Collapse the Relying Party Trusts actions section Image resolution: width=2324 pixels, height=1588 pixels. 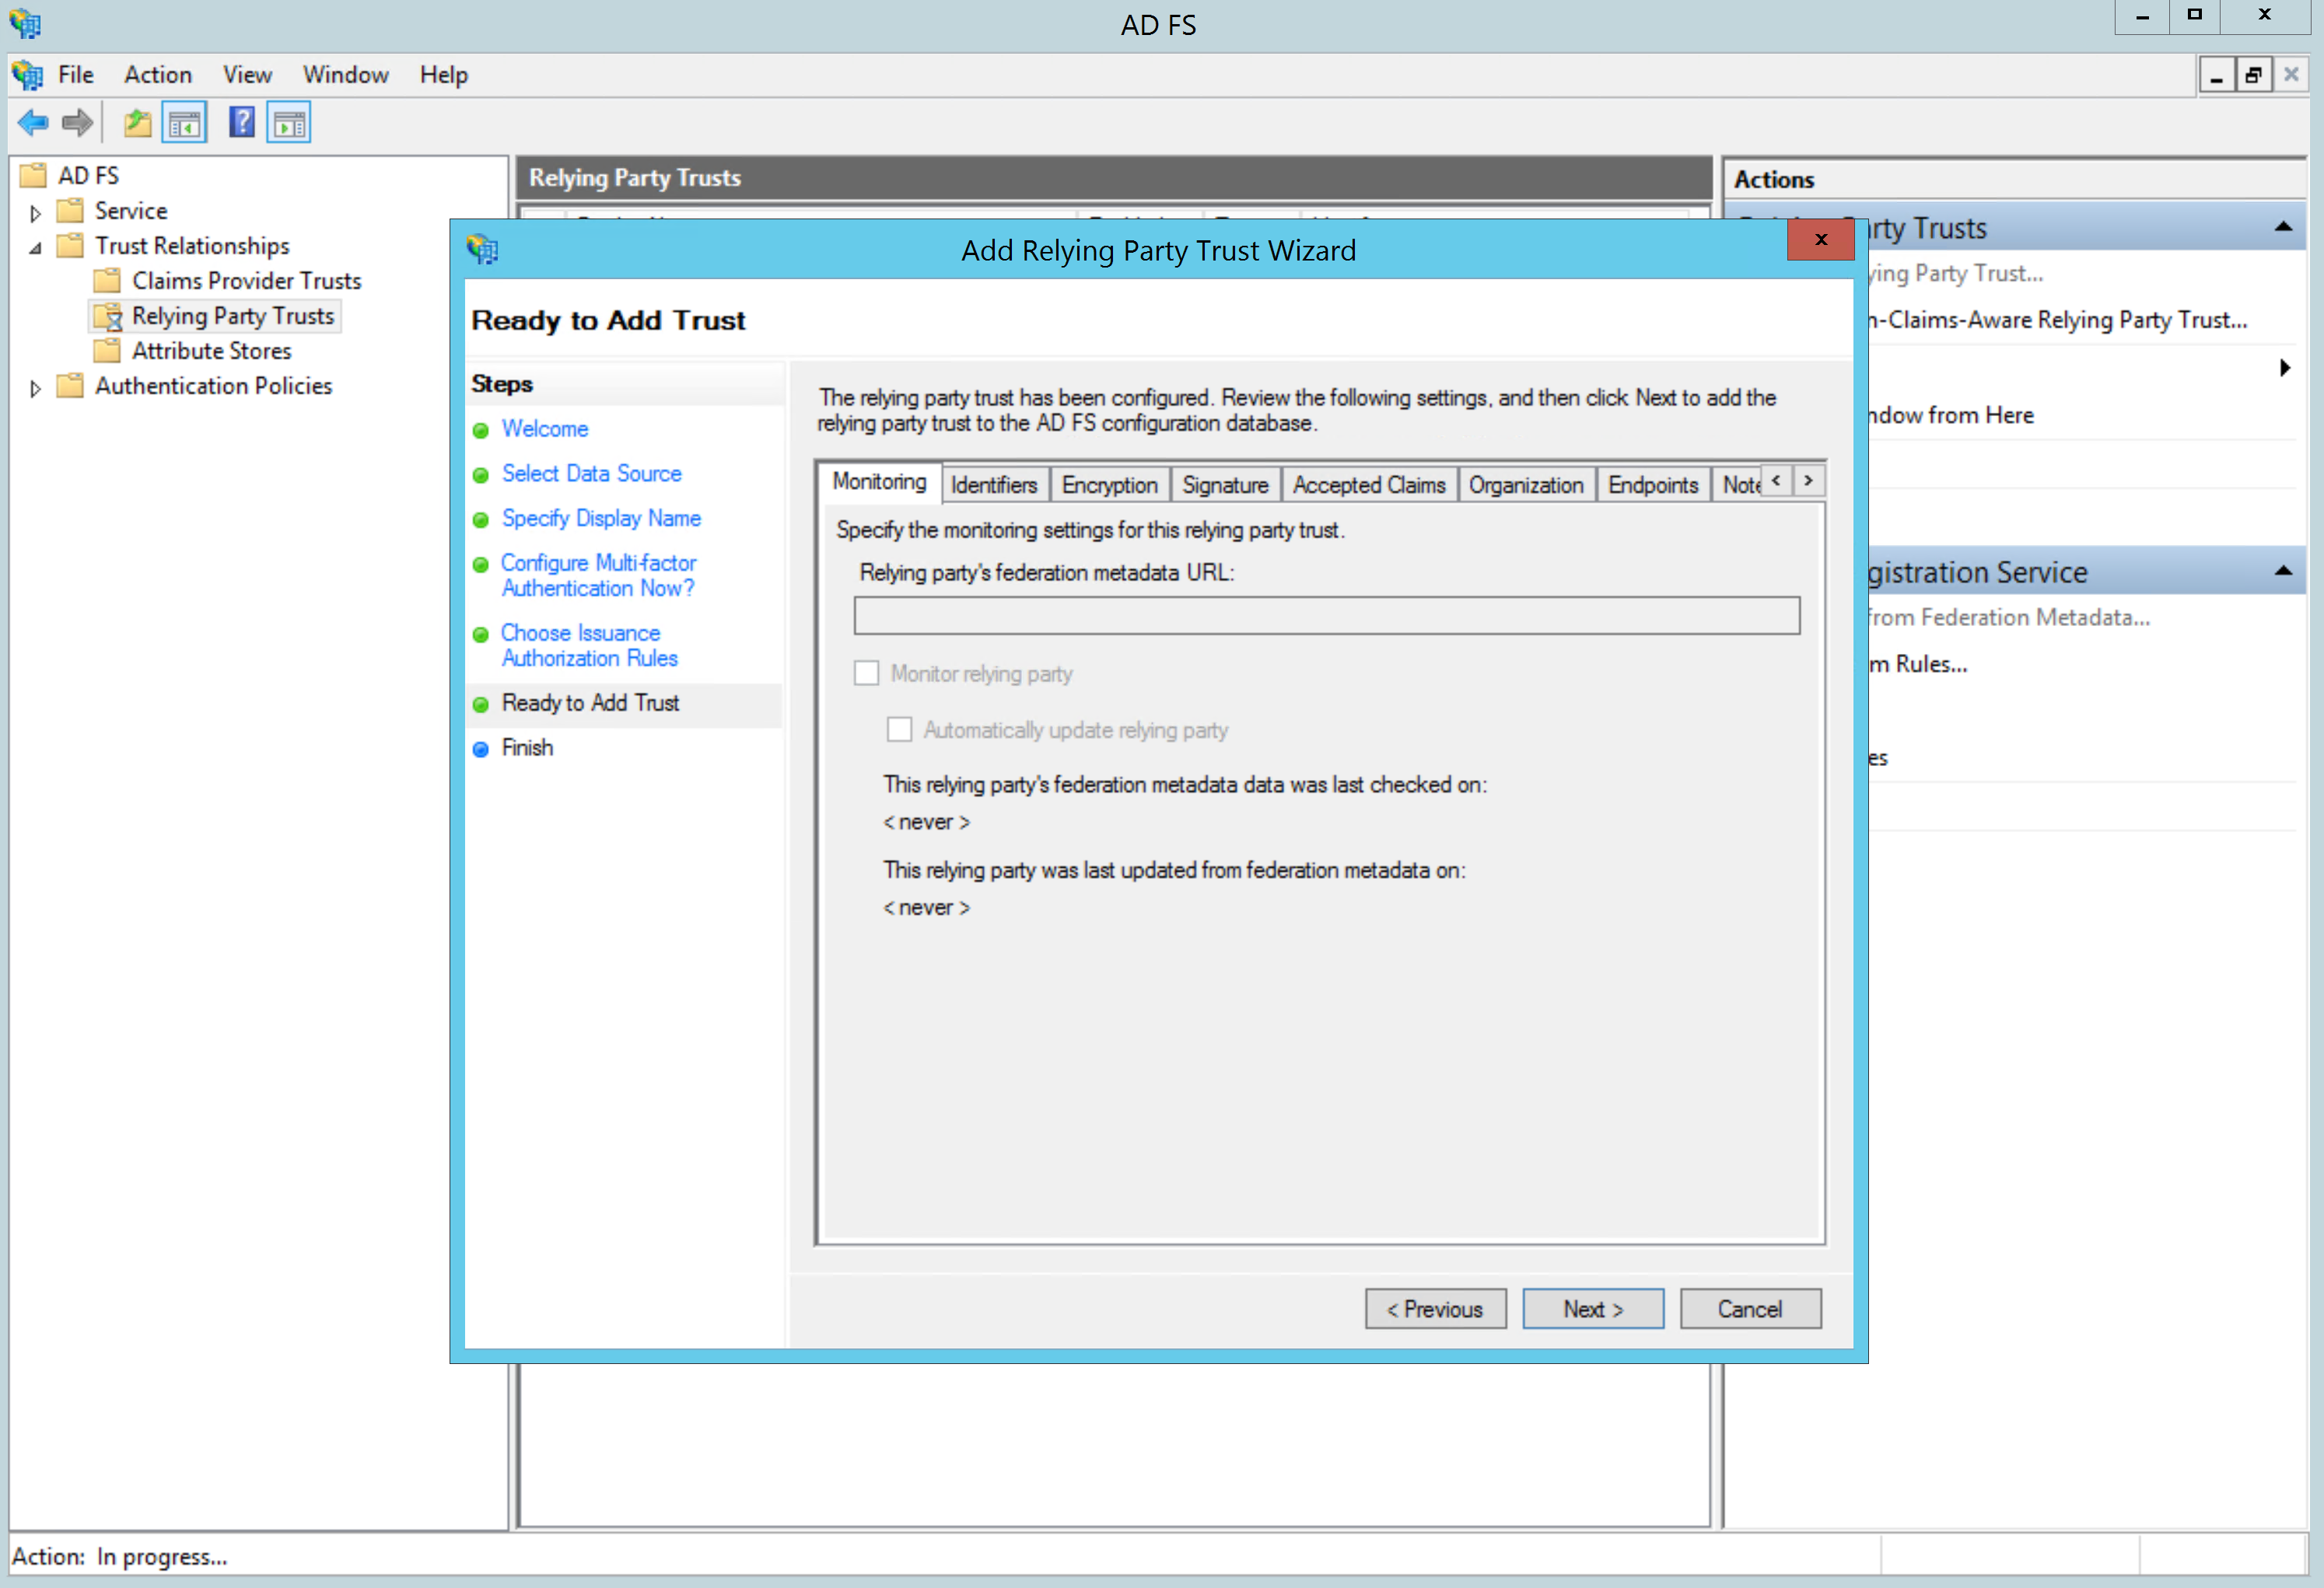2284,227
